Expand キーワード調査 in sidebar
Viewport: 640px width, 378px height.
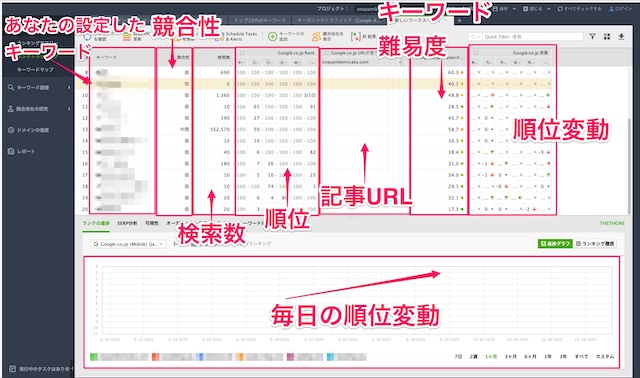pyautogui.click(x=39, y=87)
